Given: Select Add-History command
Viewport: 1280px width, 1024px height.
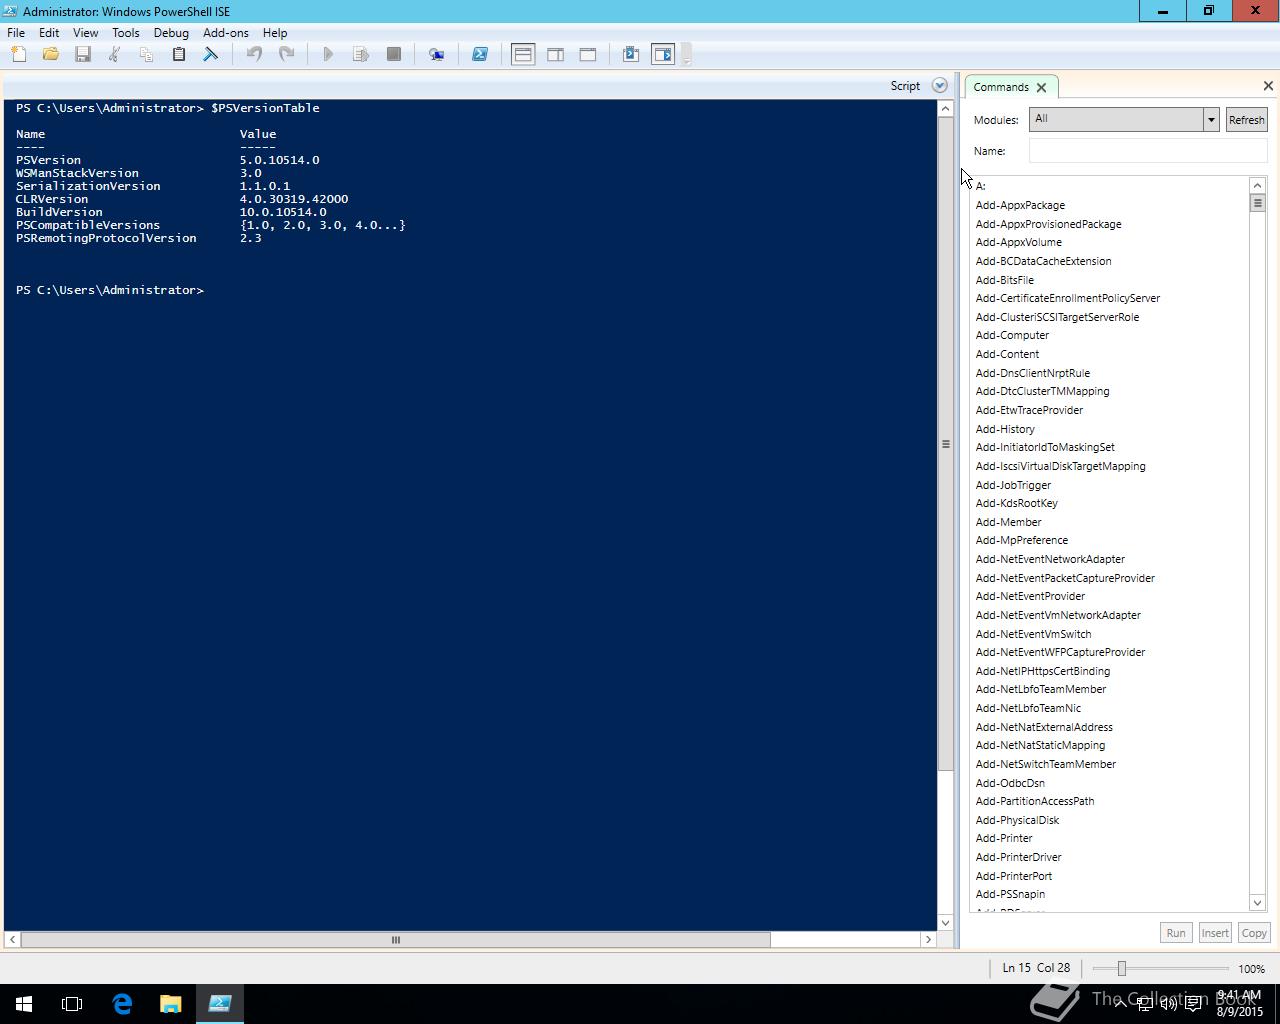Looking at the screenshot, I should 1005,429.
